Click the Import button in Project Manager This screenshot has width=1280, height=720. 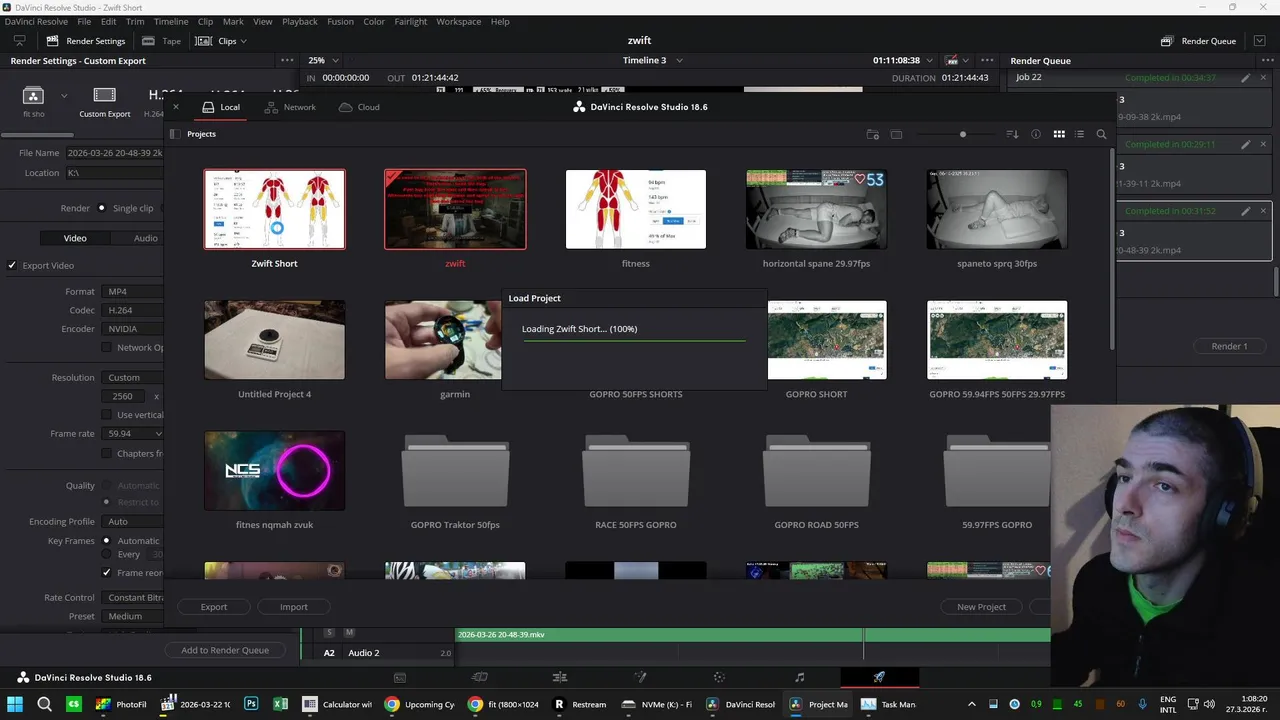coord(294,607)
